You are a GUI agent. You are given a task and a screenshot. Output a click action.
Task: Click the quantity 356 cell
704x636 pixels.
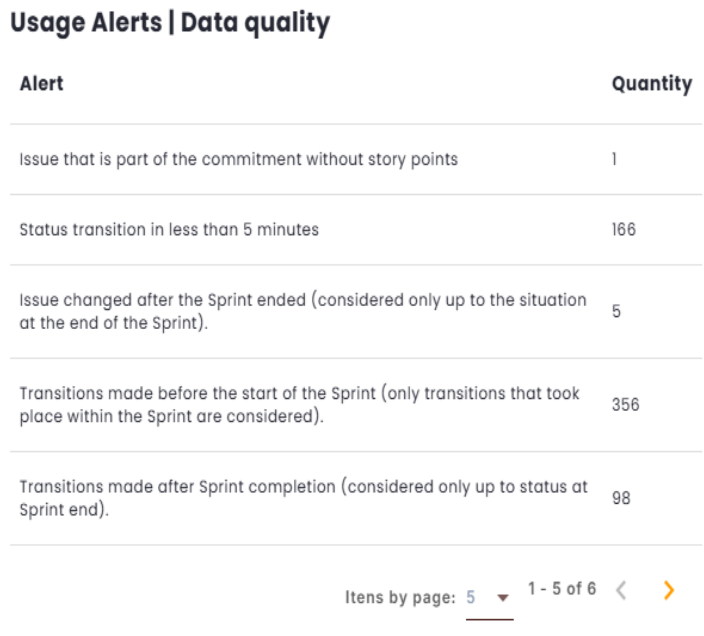pyautogui.click(x=625, y=405)
